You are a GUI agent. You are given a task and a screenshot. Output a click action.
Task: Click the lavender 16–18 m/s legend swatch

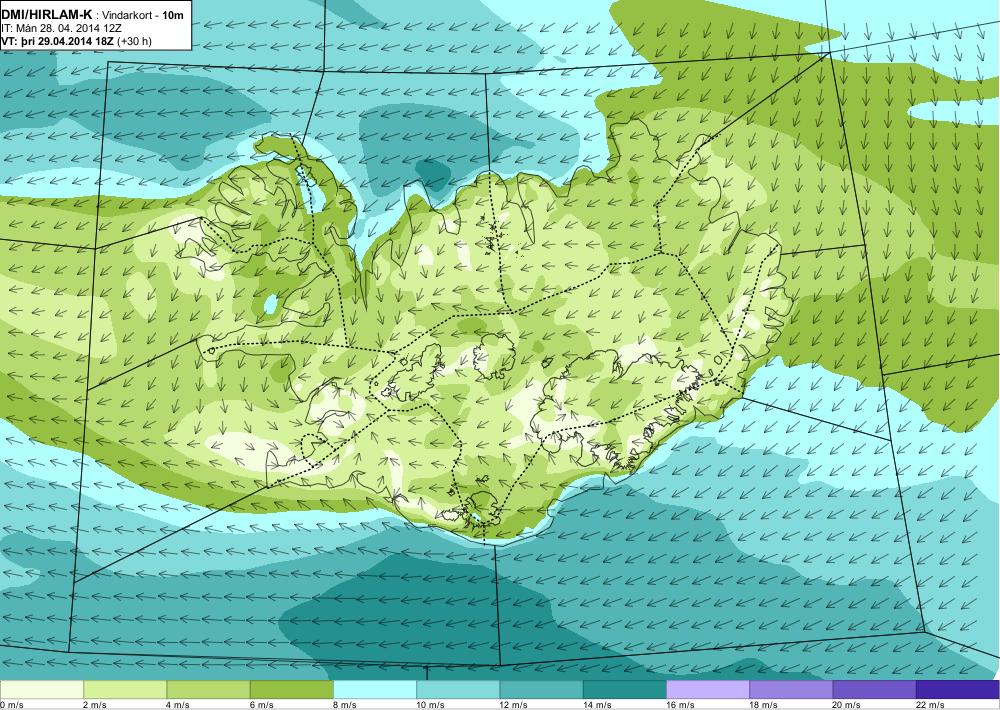[x=708, y=689]
